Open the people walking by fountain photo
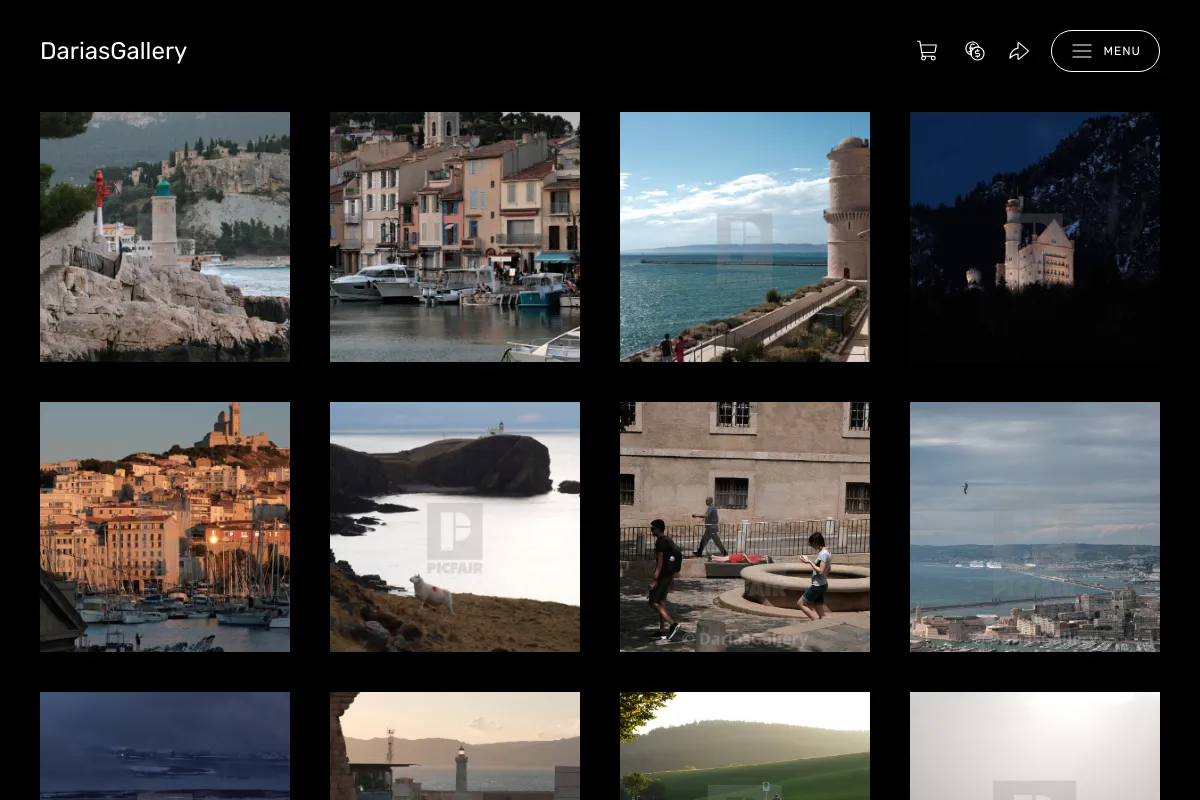 pyautogui.click(x=745, y=527)
